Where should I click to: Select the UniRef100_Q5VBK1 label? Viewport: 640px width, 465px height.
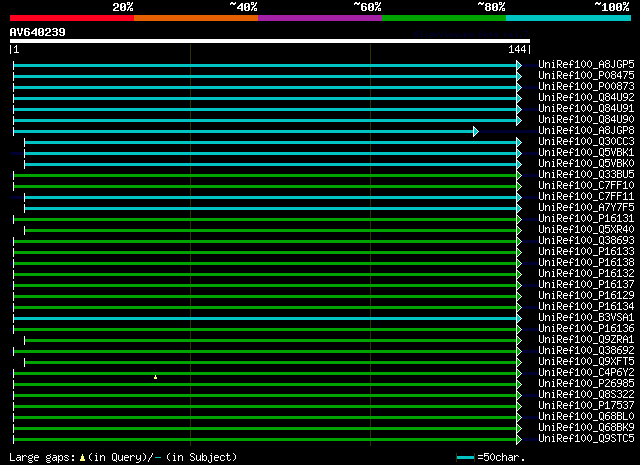click(x=586, y=153)
